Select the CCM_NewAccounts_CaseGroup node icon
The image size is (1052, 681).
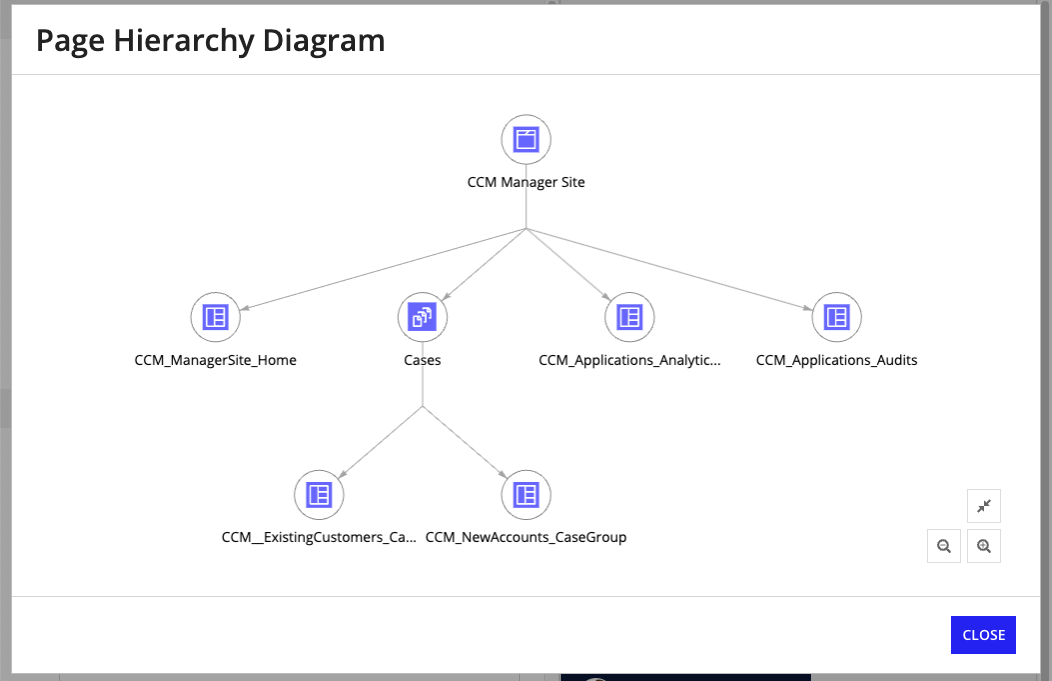[x=526, y=494]
